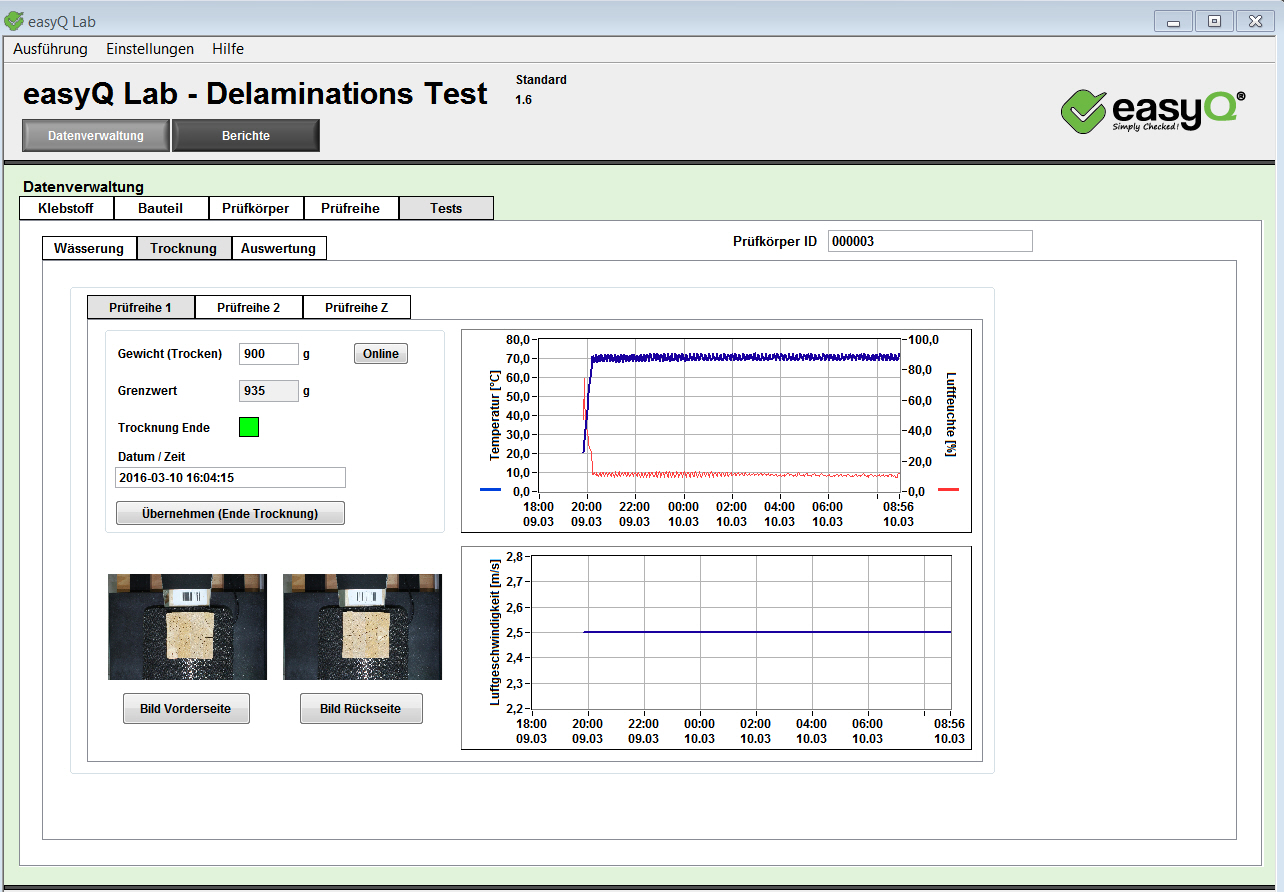The height and width of the screenshot is (892, 1284).
Task: Open the Wässerung sub-tab
Action: 89,248
